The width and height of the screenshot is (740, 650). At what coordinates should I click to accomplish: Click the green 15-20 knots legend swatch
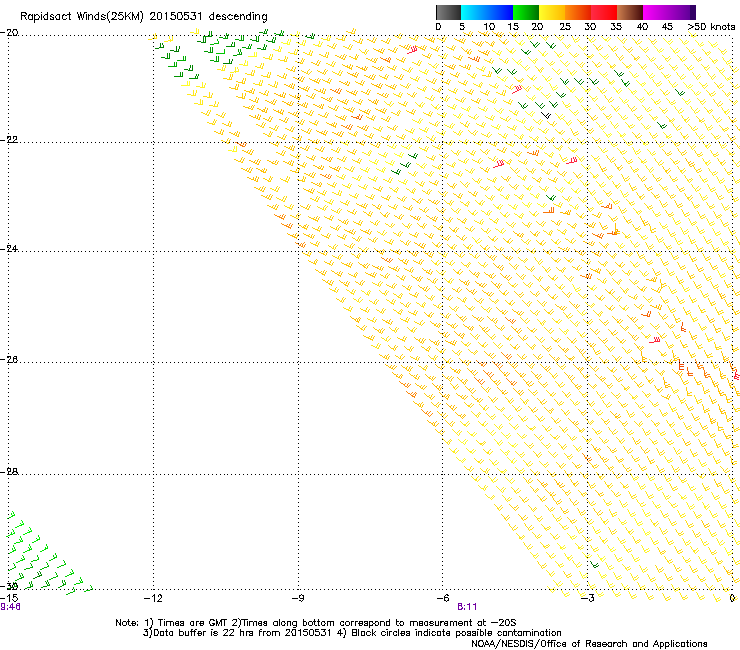[x=526, y=12]
